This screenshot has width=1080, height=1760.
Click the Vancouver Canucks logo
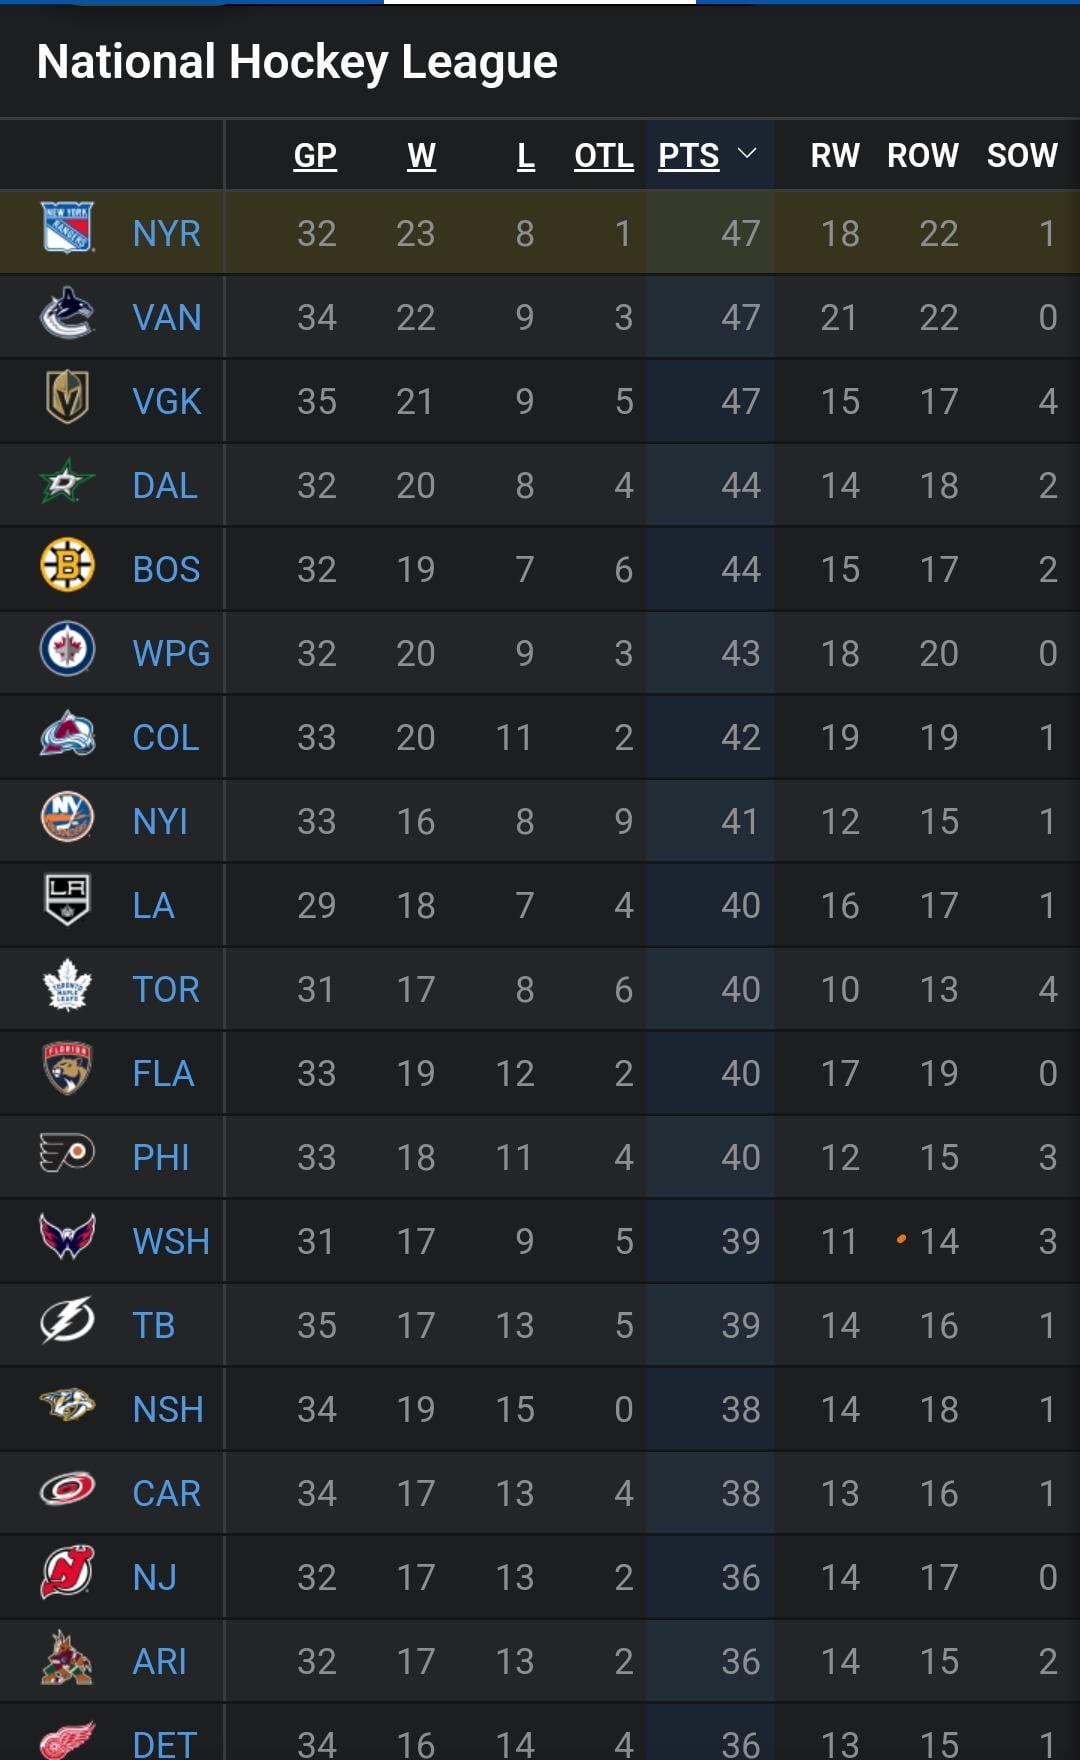(67, 314)
